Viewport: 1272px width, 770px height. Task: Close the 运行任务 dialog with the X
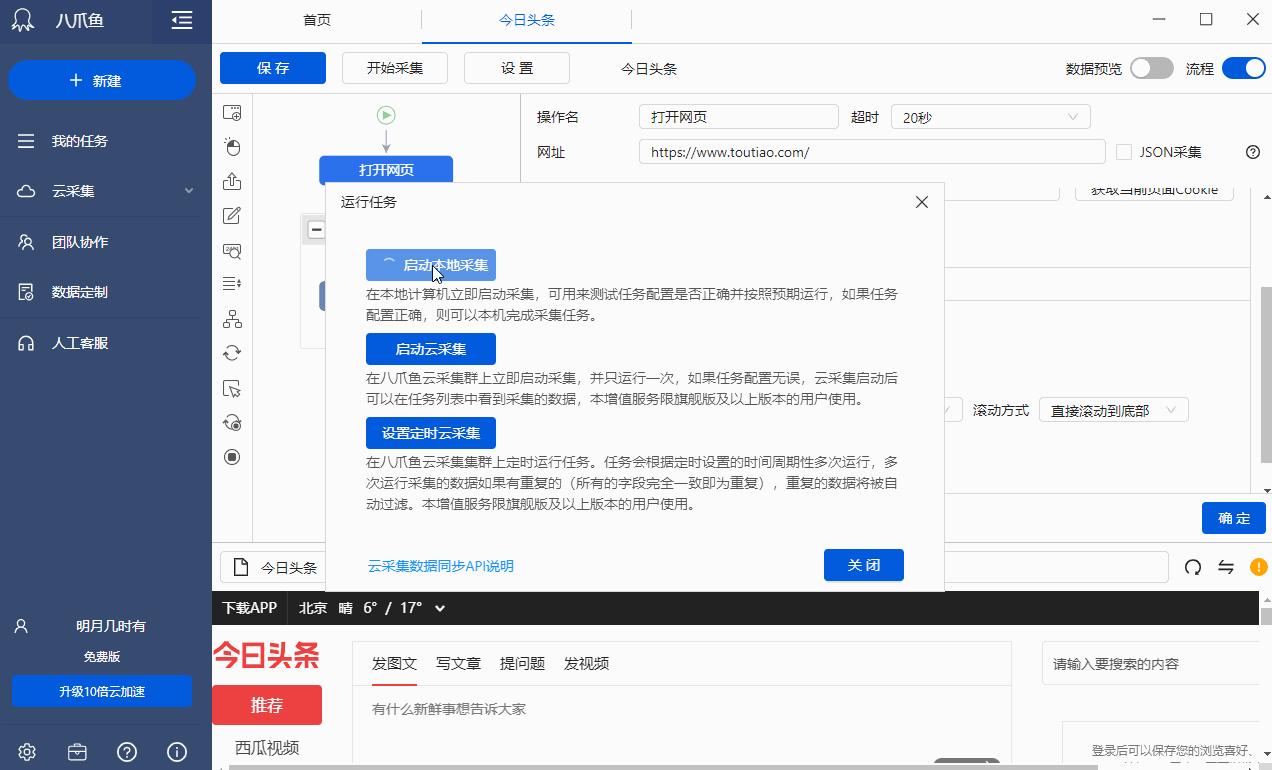922,202
